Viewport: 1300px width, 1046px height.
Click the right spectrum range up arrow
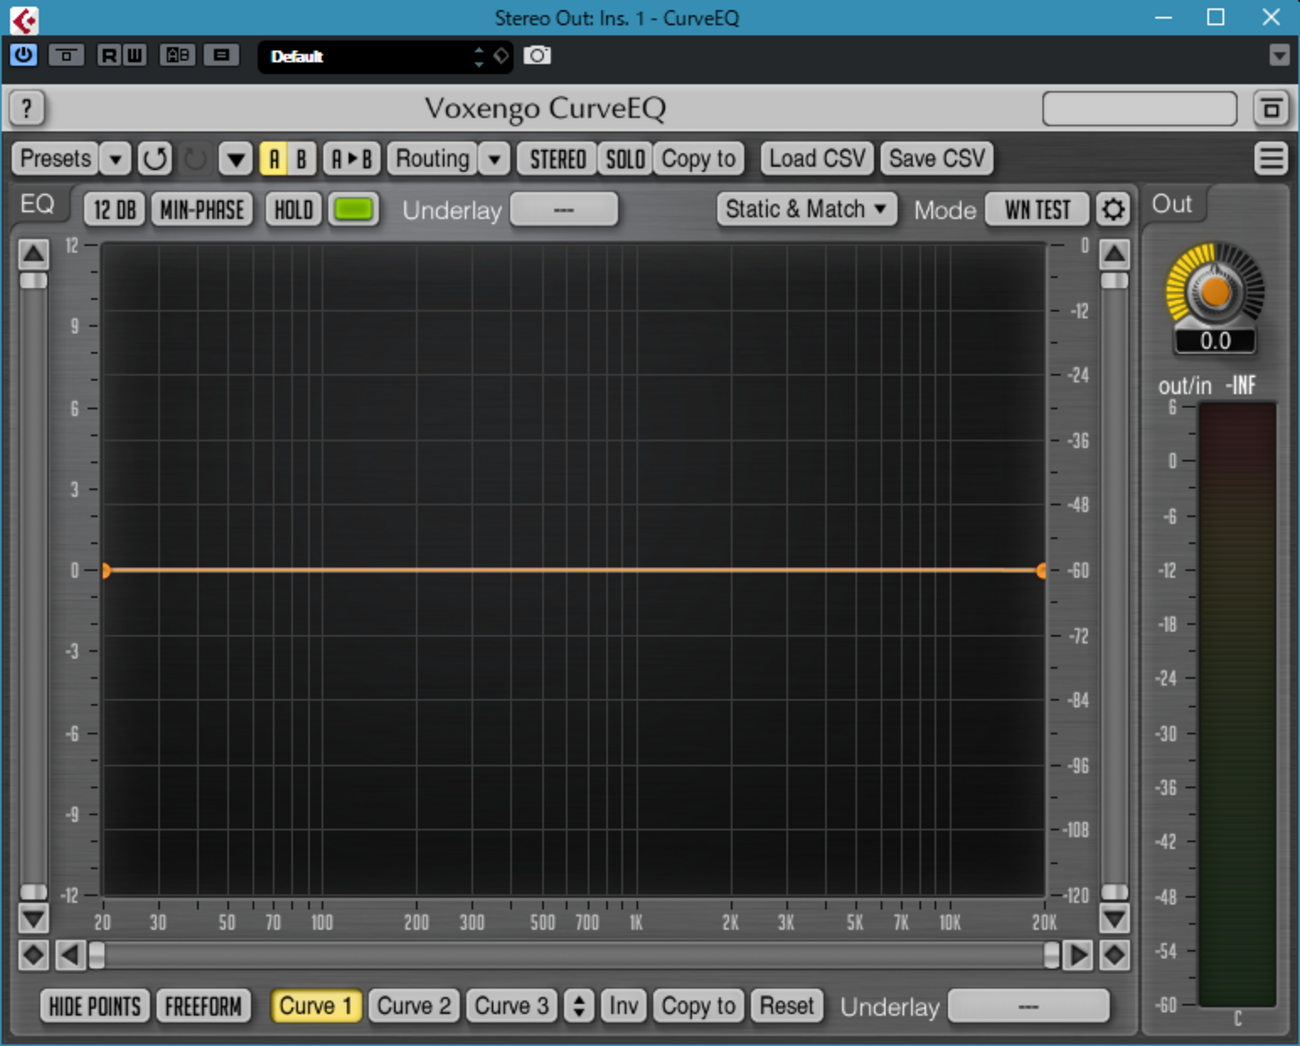pyautogui.click(x=1114, y=254)
